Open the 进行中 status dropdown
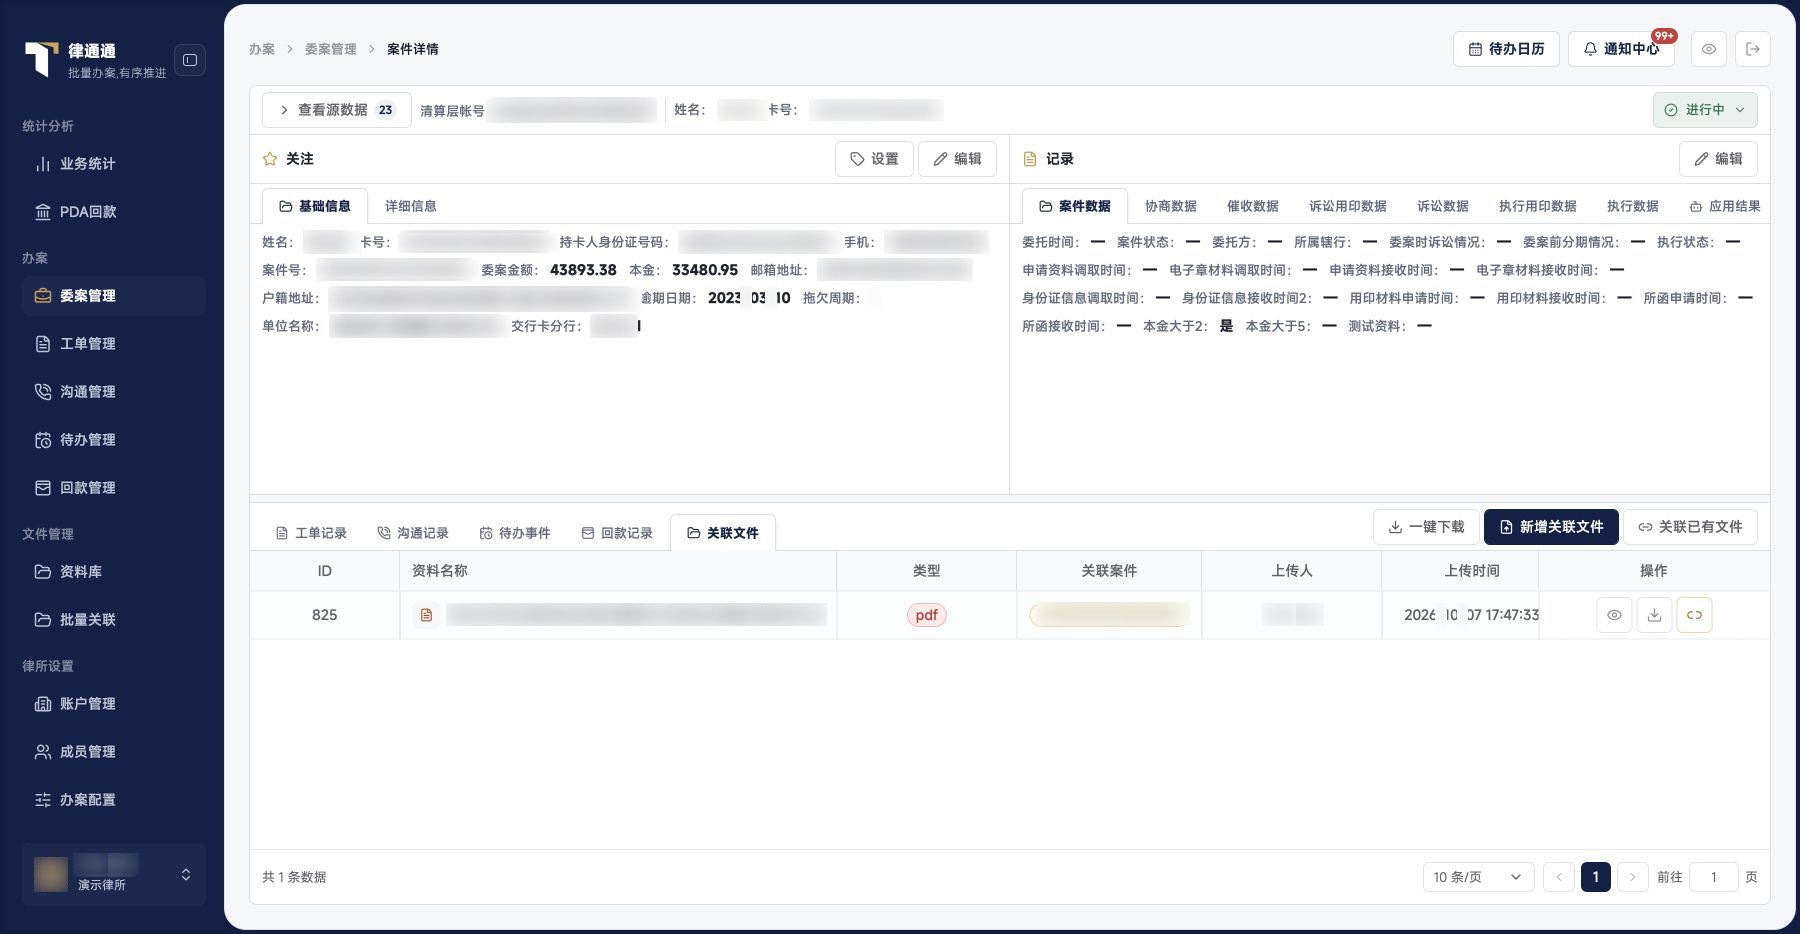The image size is (1800, 934). pyautogui.click(x=1705, y=110)
